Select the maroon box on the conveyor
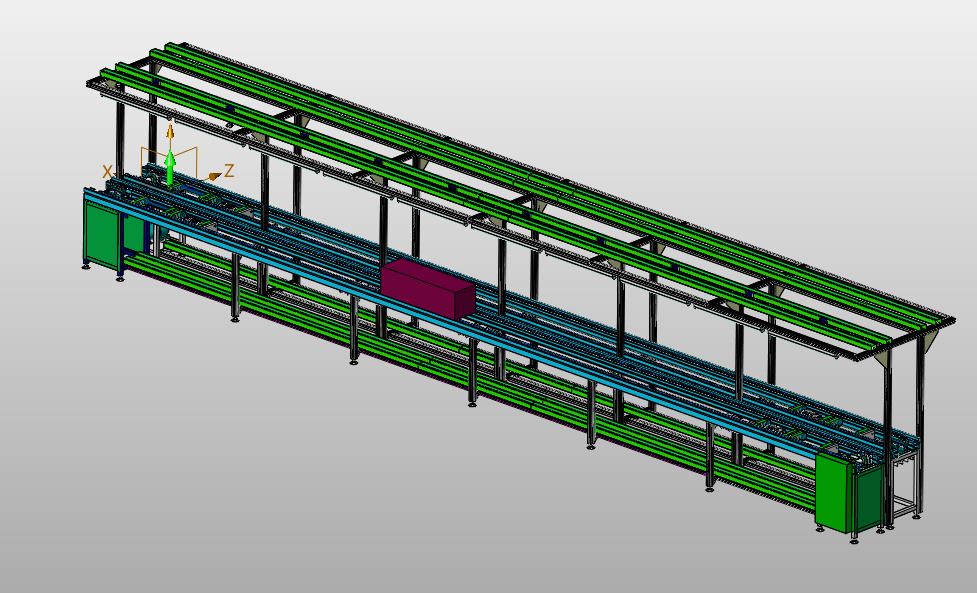Image resolution: width=977 pixels, height=593 pixels. click(x=427, y=290)
